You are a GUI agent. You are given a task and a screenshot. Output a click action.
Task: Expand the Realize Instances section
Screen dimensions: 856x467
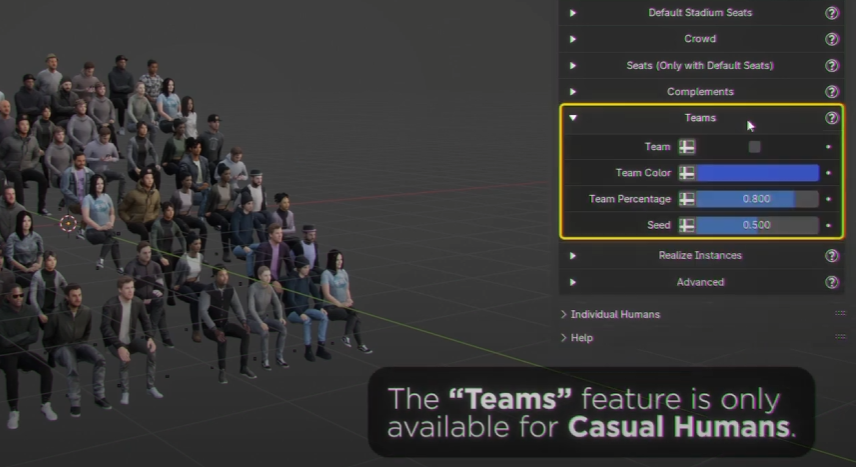coord(573,256)
